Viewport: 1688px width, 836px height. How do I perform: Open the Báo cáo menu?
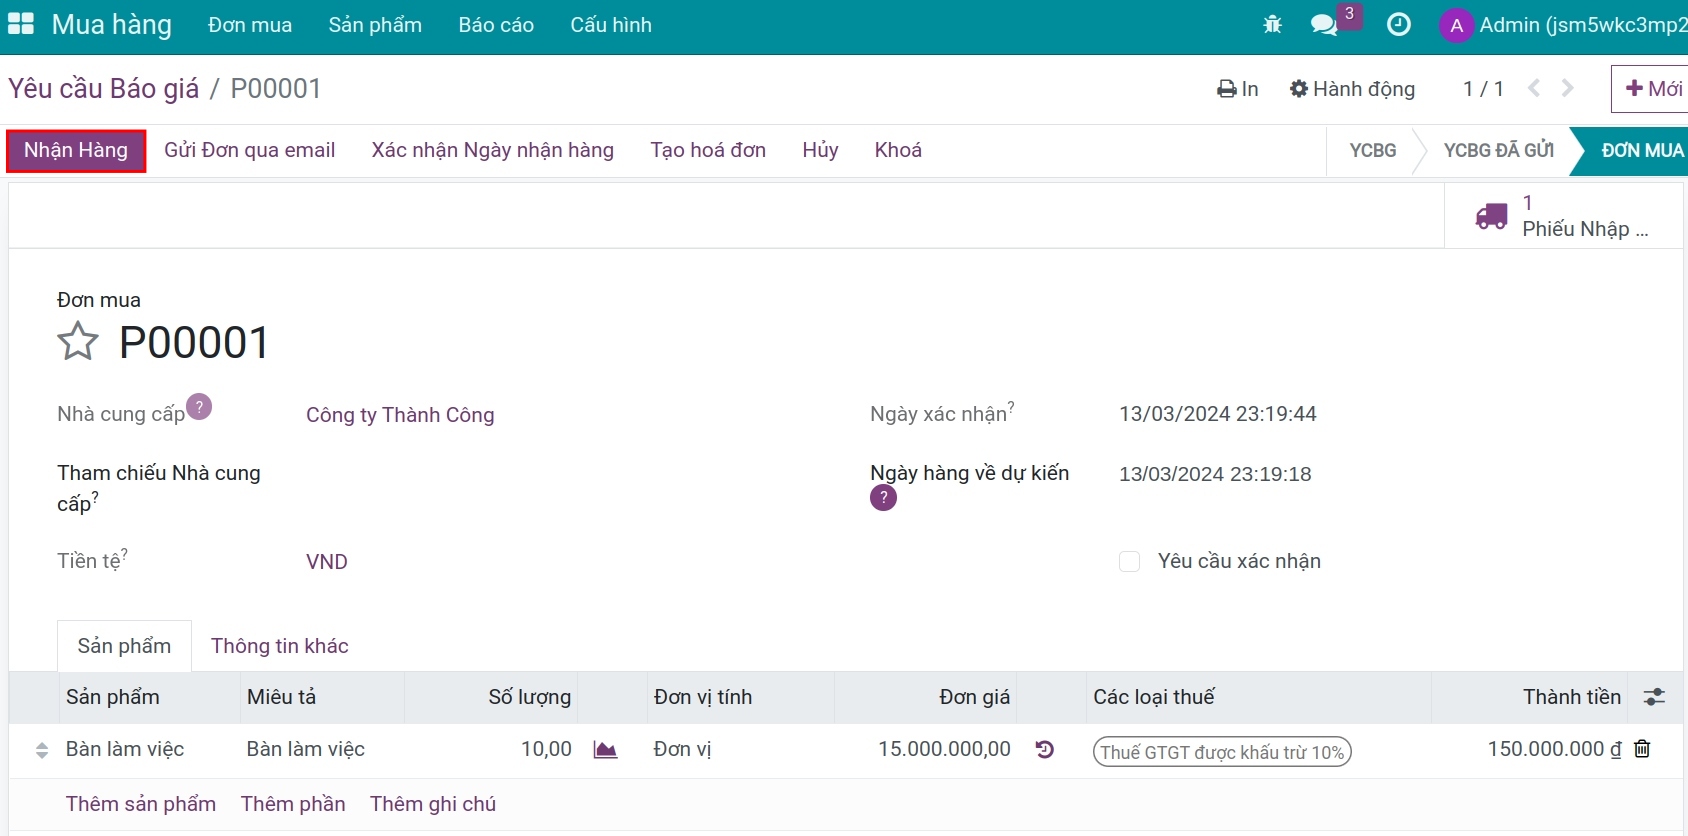496,25
